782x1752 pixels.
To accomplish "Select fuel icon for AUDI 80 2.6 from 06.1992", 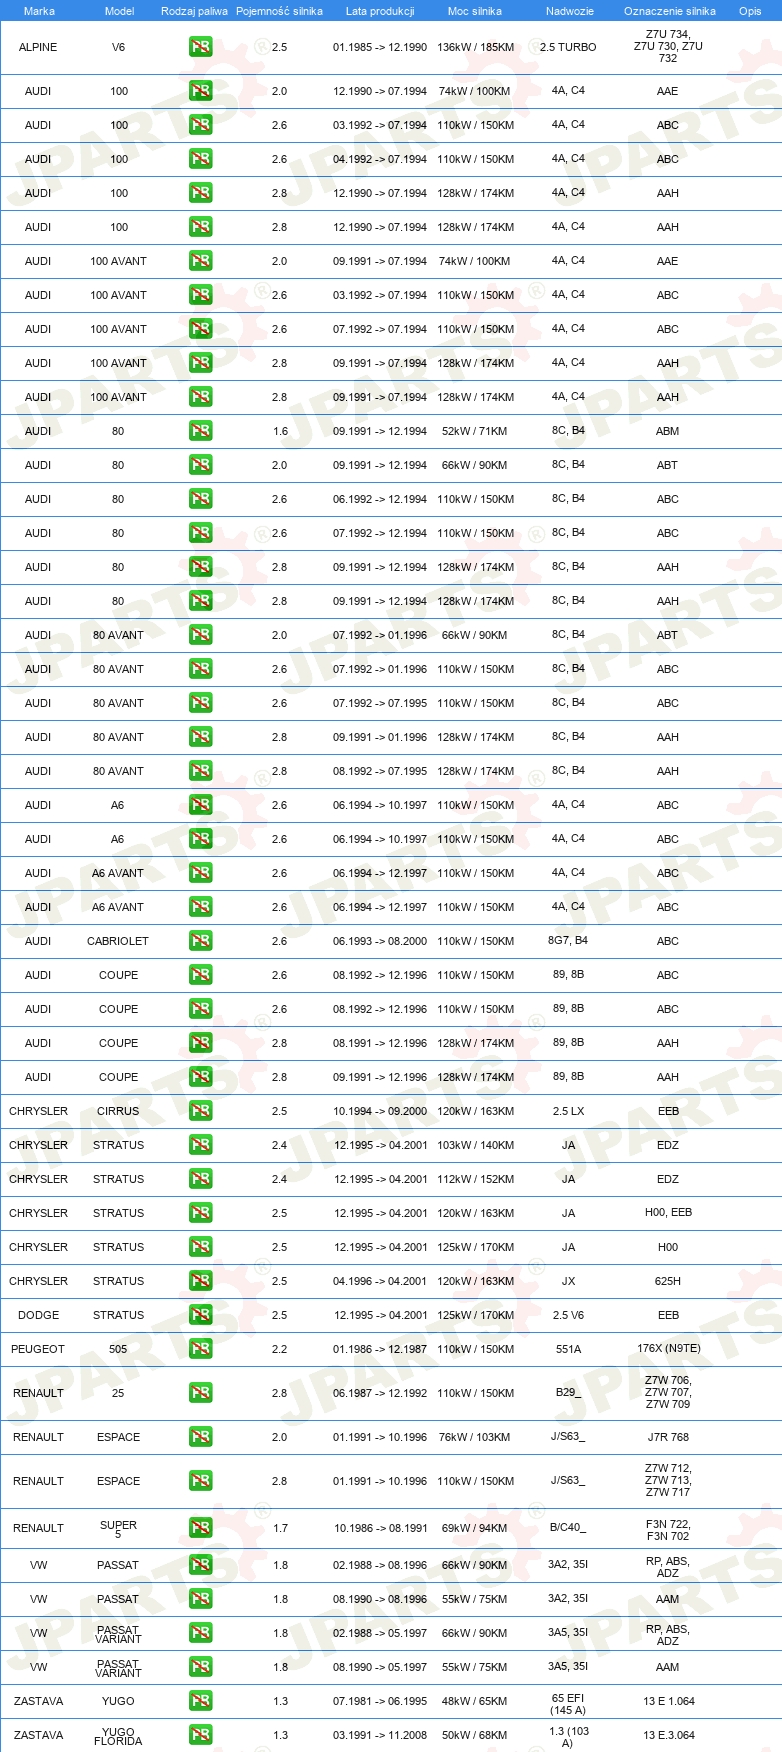I will tap(201, 499).
